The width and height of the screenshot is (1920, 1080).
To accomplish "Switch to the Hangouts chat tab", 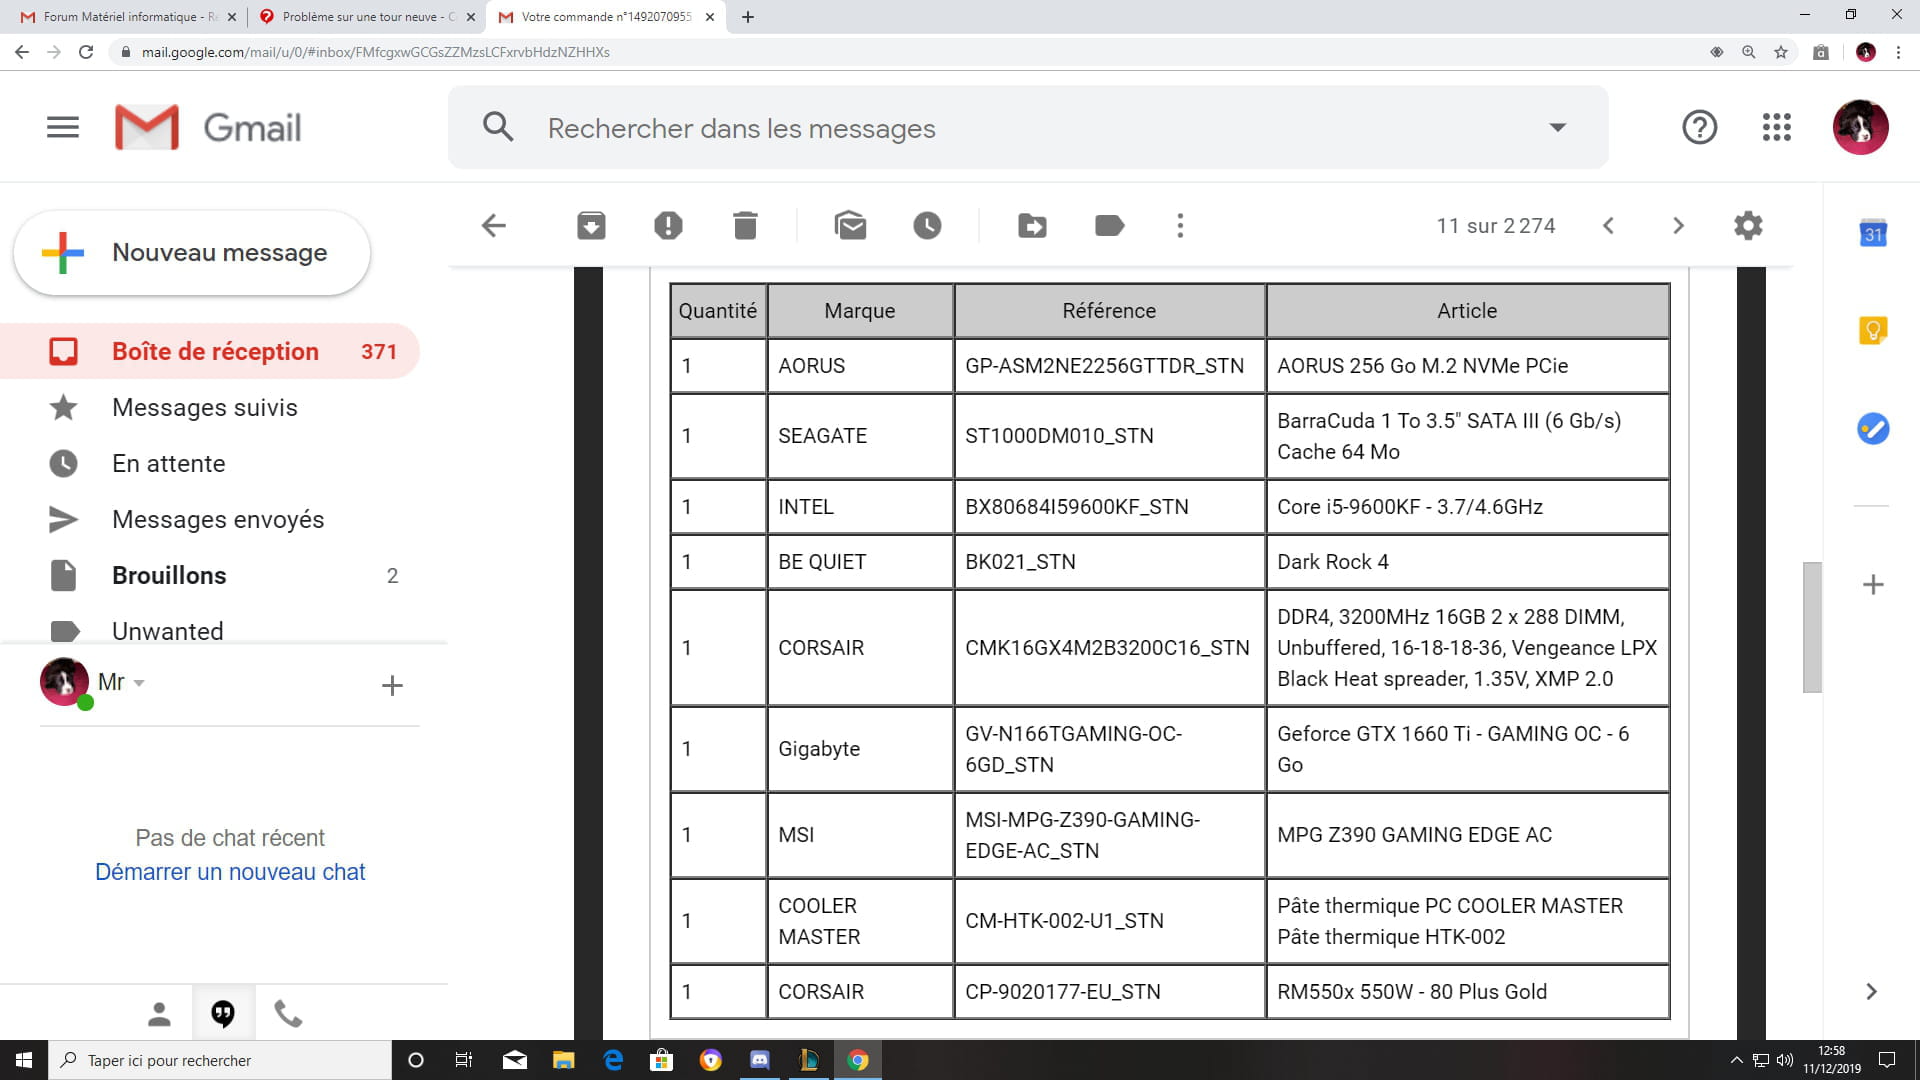I will coord(223,1014).
